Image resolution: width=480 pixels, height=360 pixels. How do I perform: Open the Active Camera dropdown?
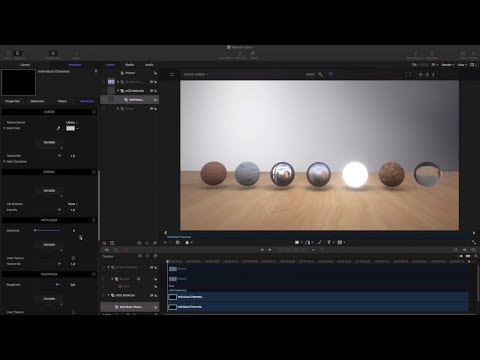(196, 74)
